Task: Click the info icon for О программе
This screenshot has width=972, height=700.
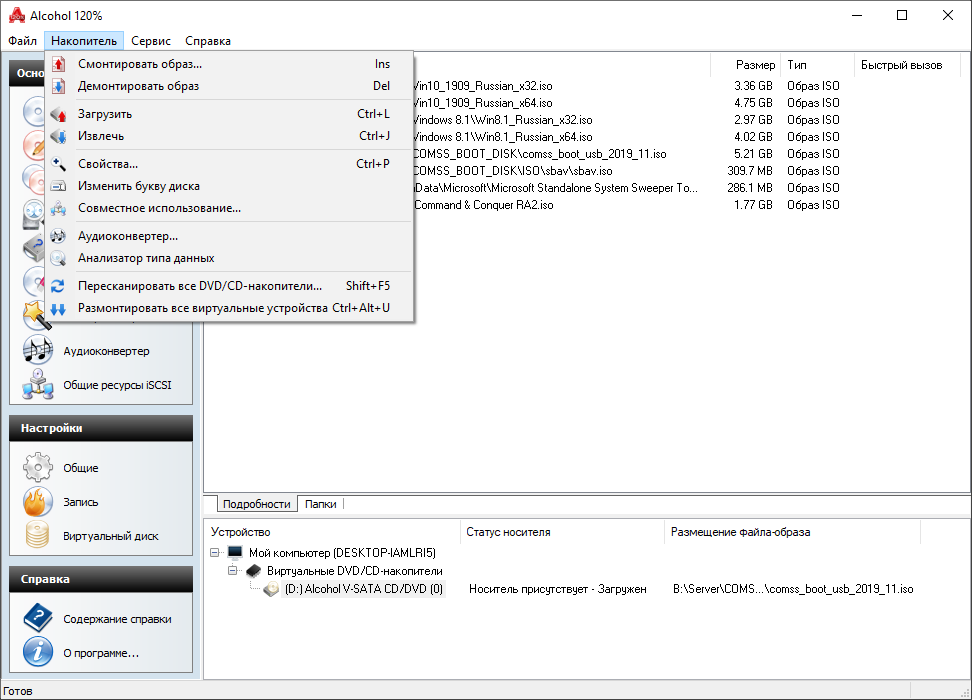Action: click(x=38, y=652)
